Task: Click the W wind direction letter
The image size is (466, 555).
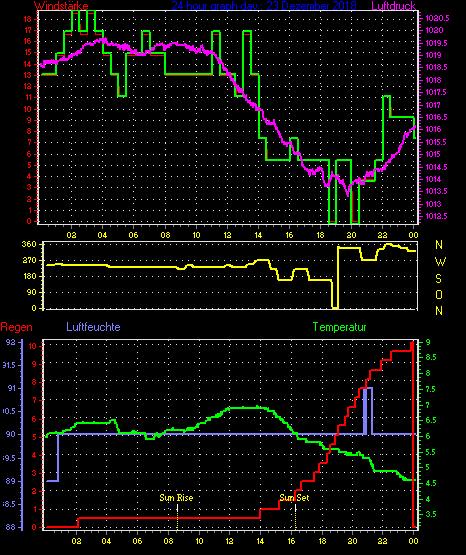Action: click(x=440, y=262)
